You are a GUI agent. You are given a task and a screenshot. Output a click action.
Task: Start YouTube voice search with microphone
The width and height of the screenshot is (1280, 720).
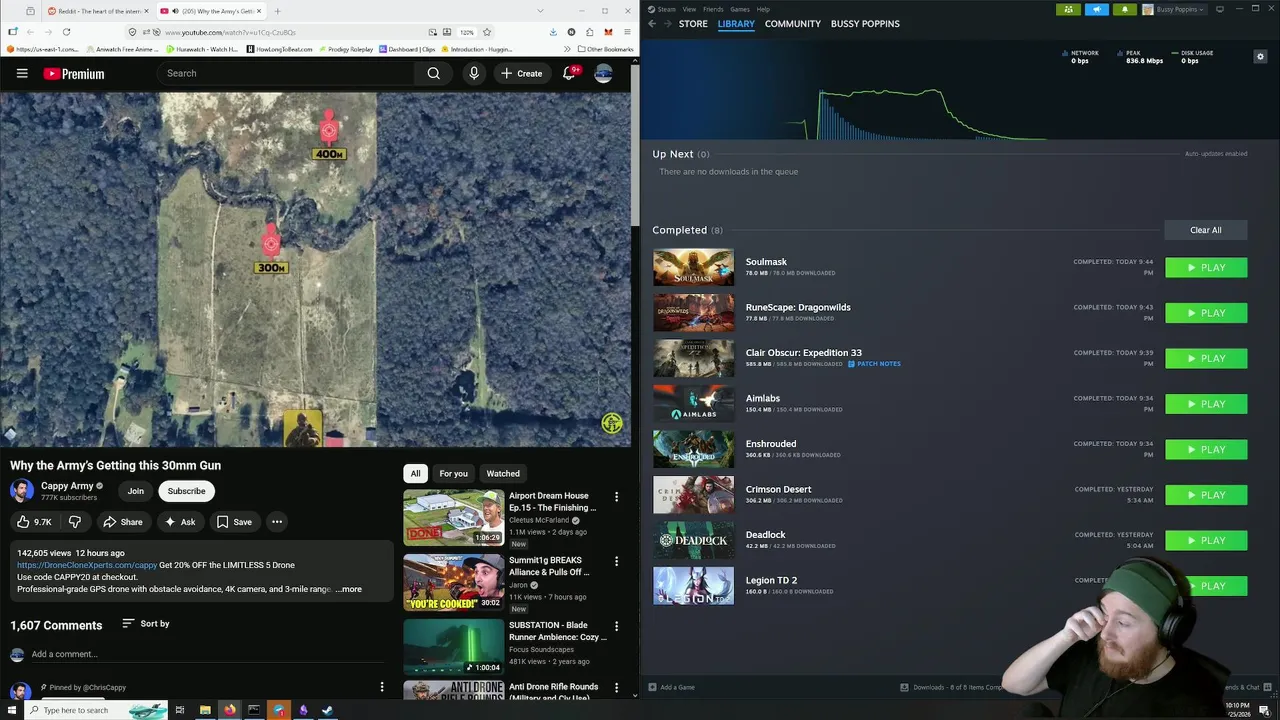(474, 73)
